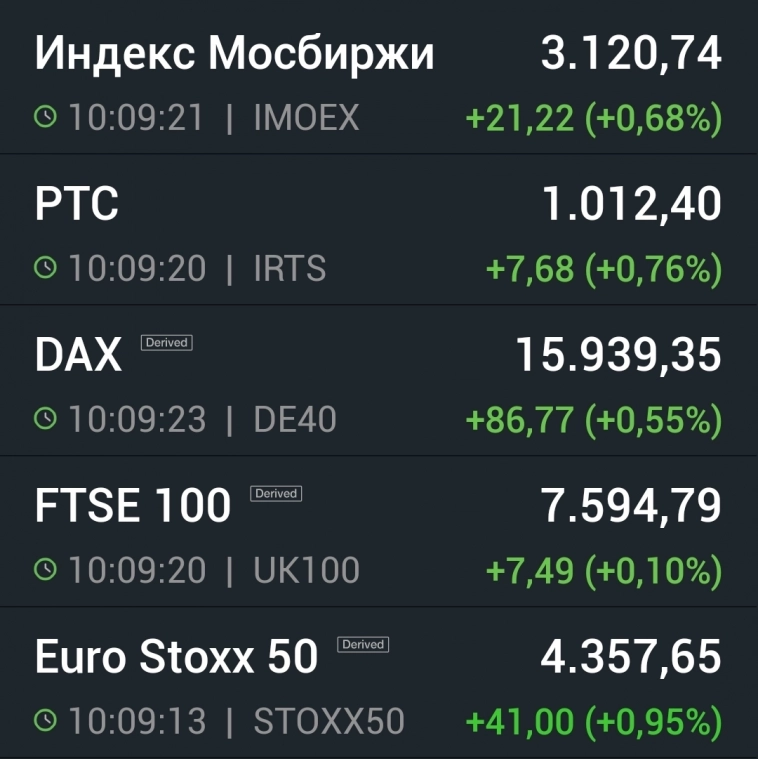Open the РТС index entry
758x759 pixels.
(76, 205)
